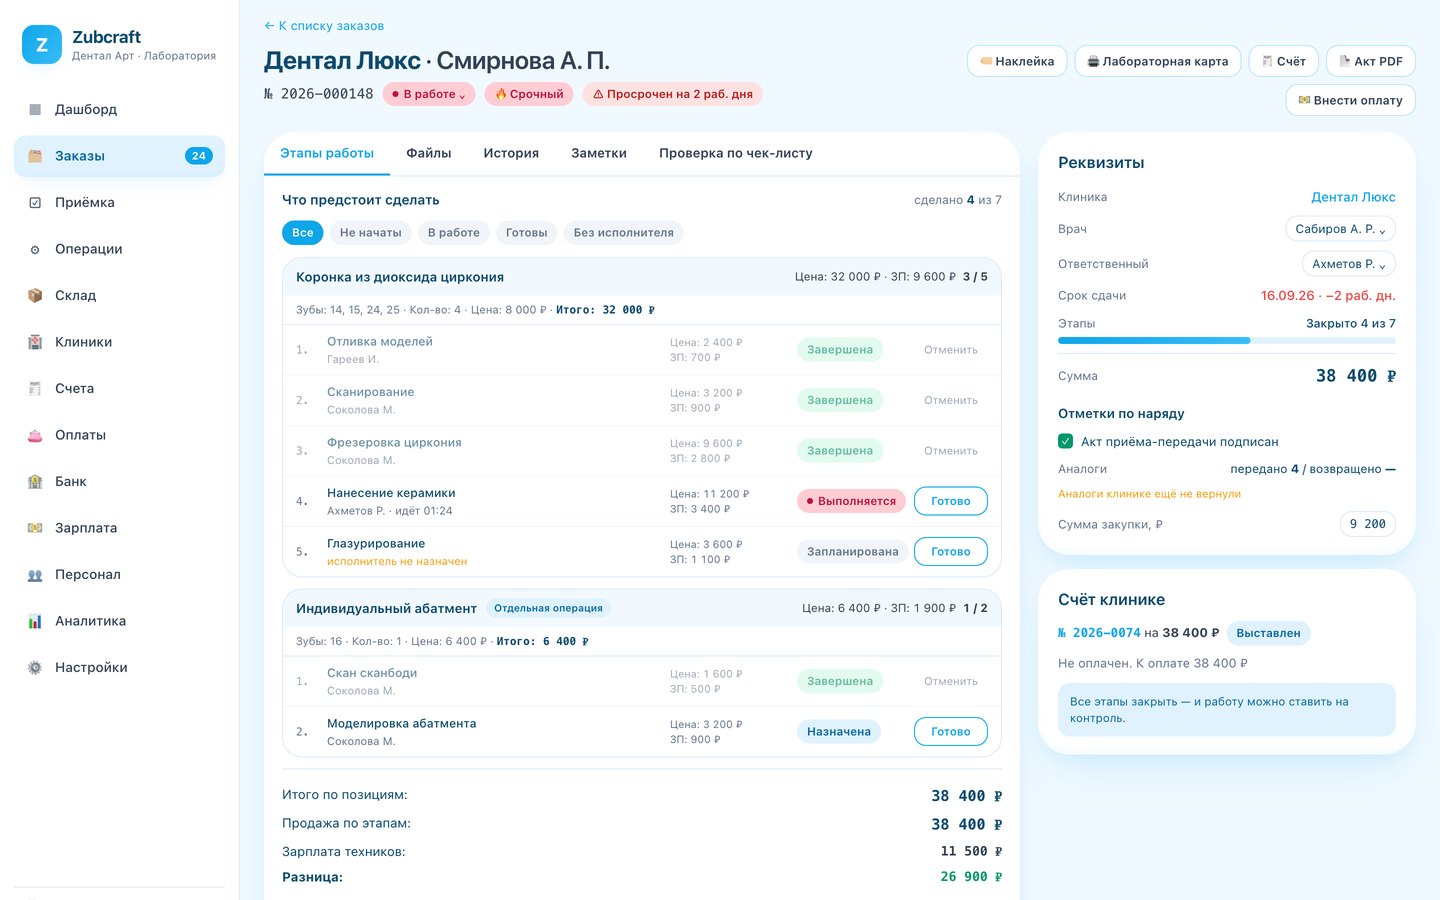Select the Счета sidebar icon
Image resolution: width=1440 pixels, height=900 pixels.
(x=35, y=388)
